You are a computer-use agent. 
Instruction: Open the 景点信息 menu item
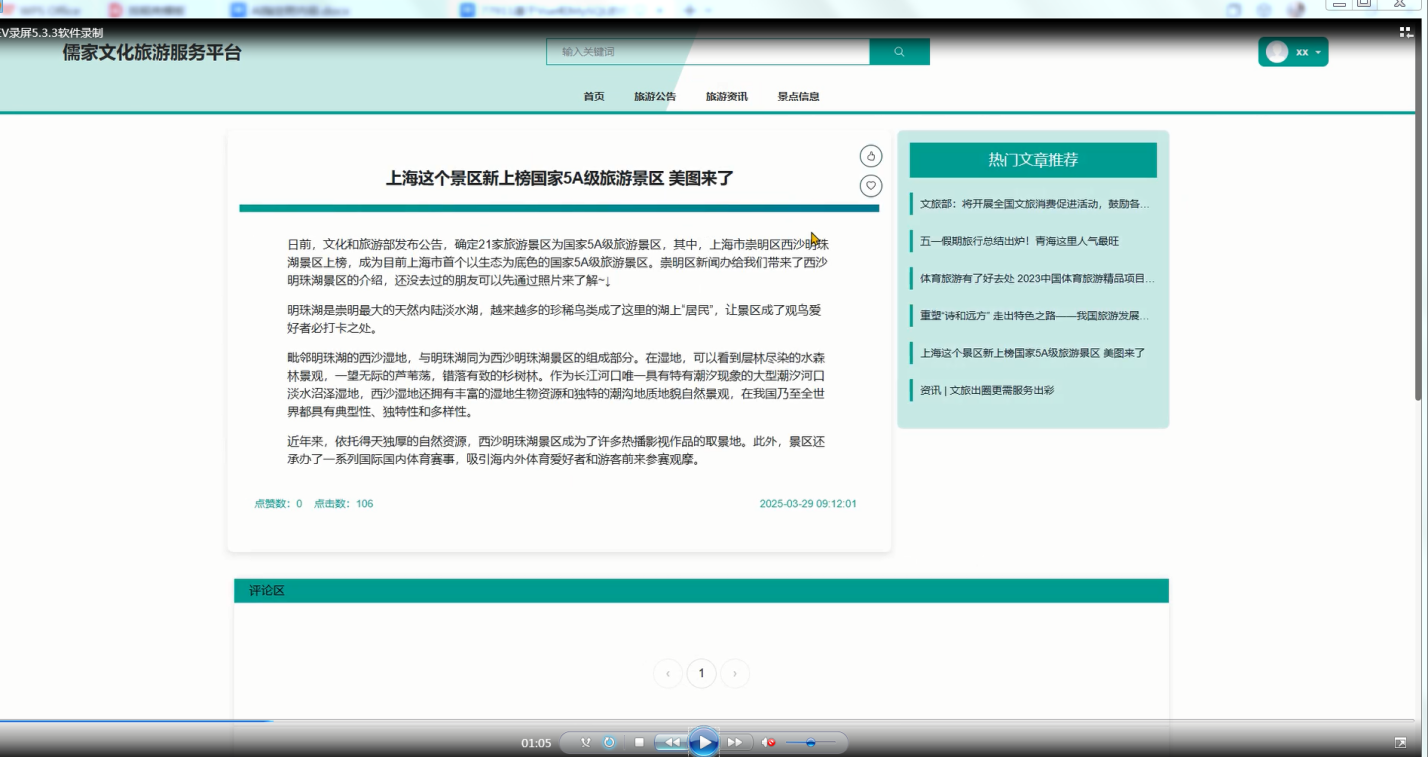click(799, 97)
